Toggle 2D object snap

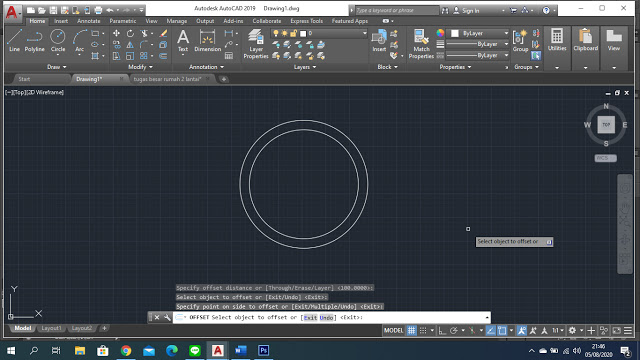pyautogui.click(x=502, y=330)
